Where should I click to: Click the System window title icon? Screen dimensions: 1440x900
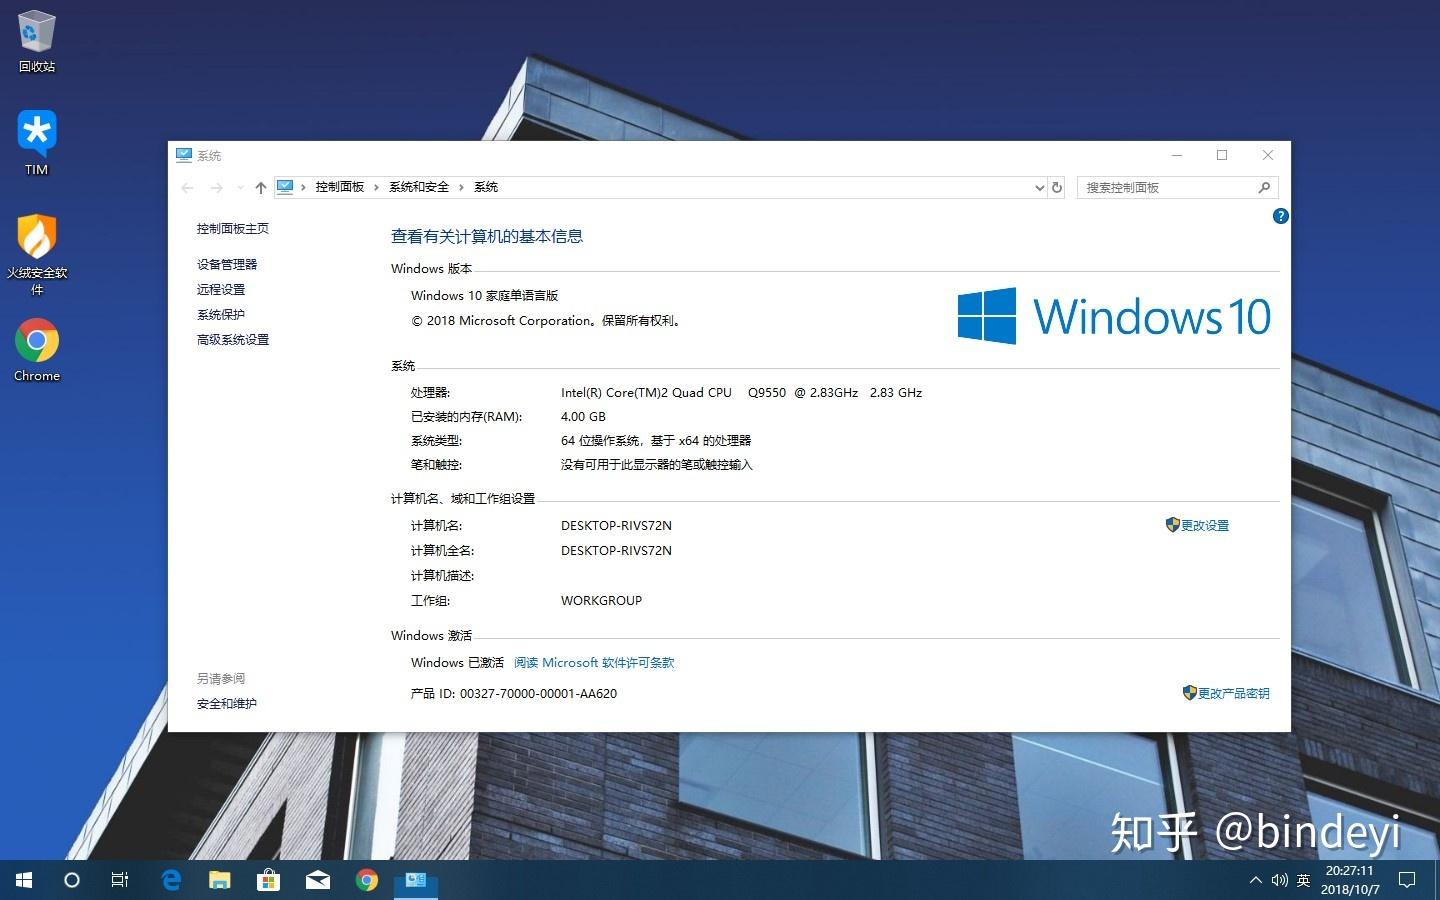184,155
